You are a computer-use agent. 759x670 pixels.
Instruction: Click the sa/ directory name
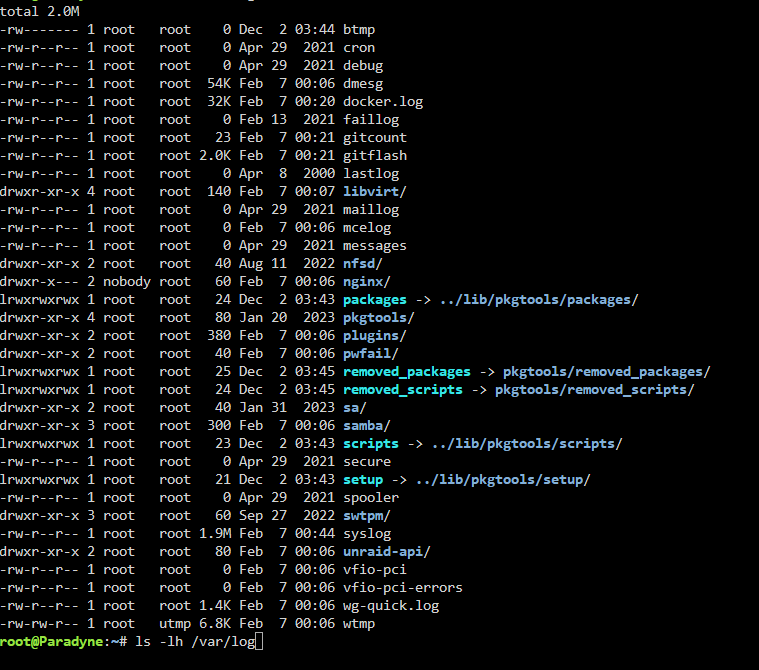pyautogui.click(x=355, y=408)
